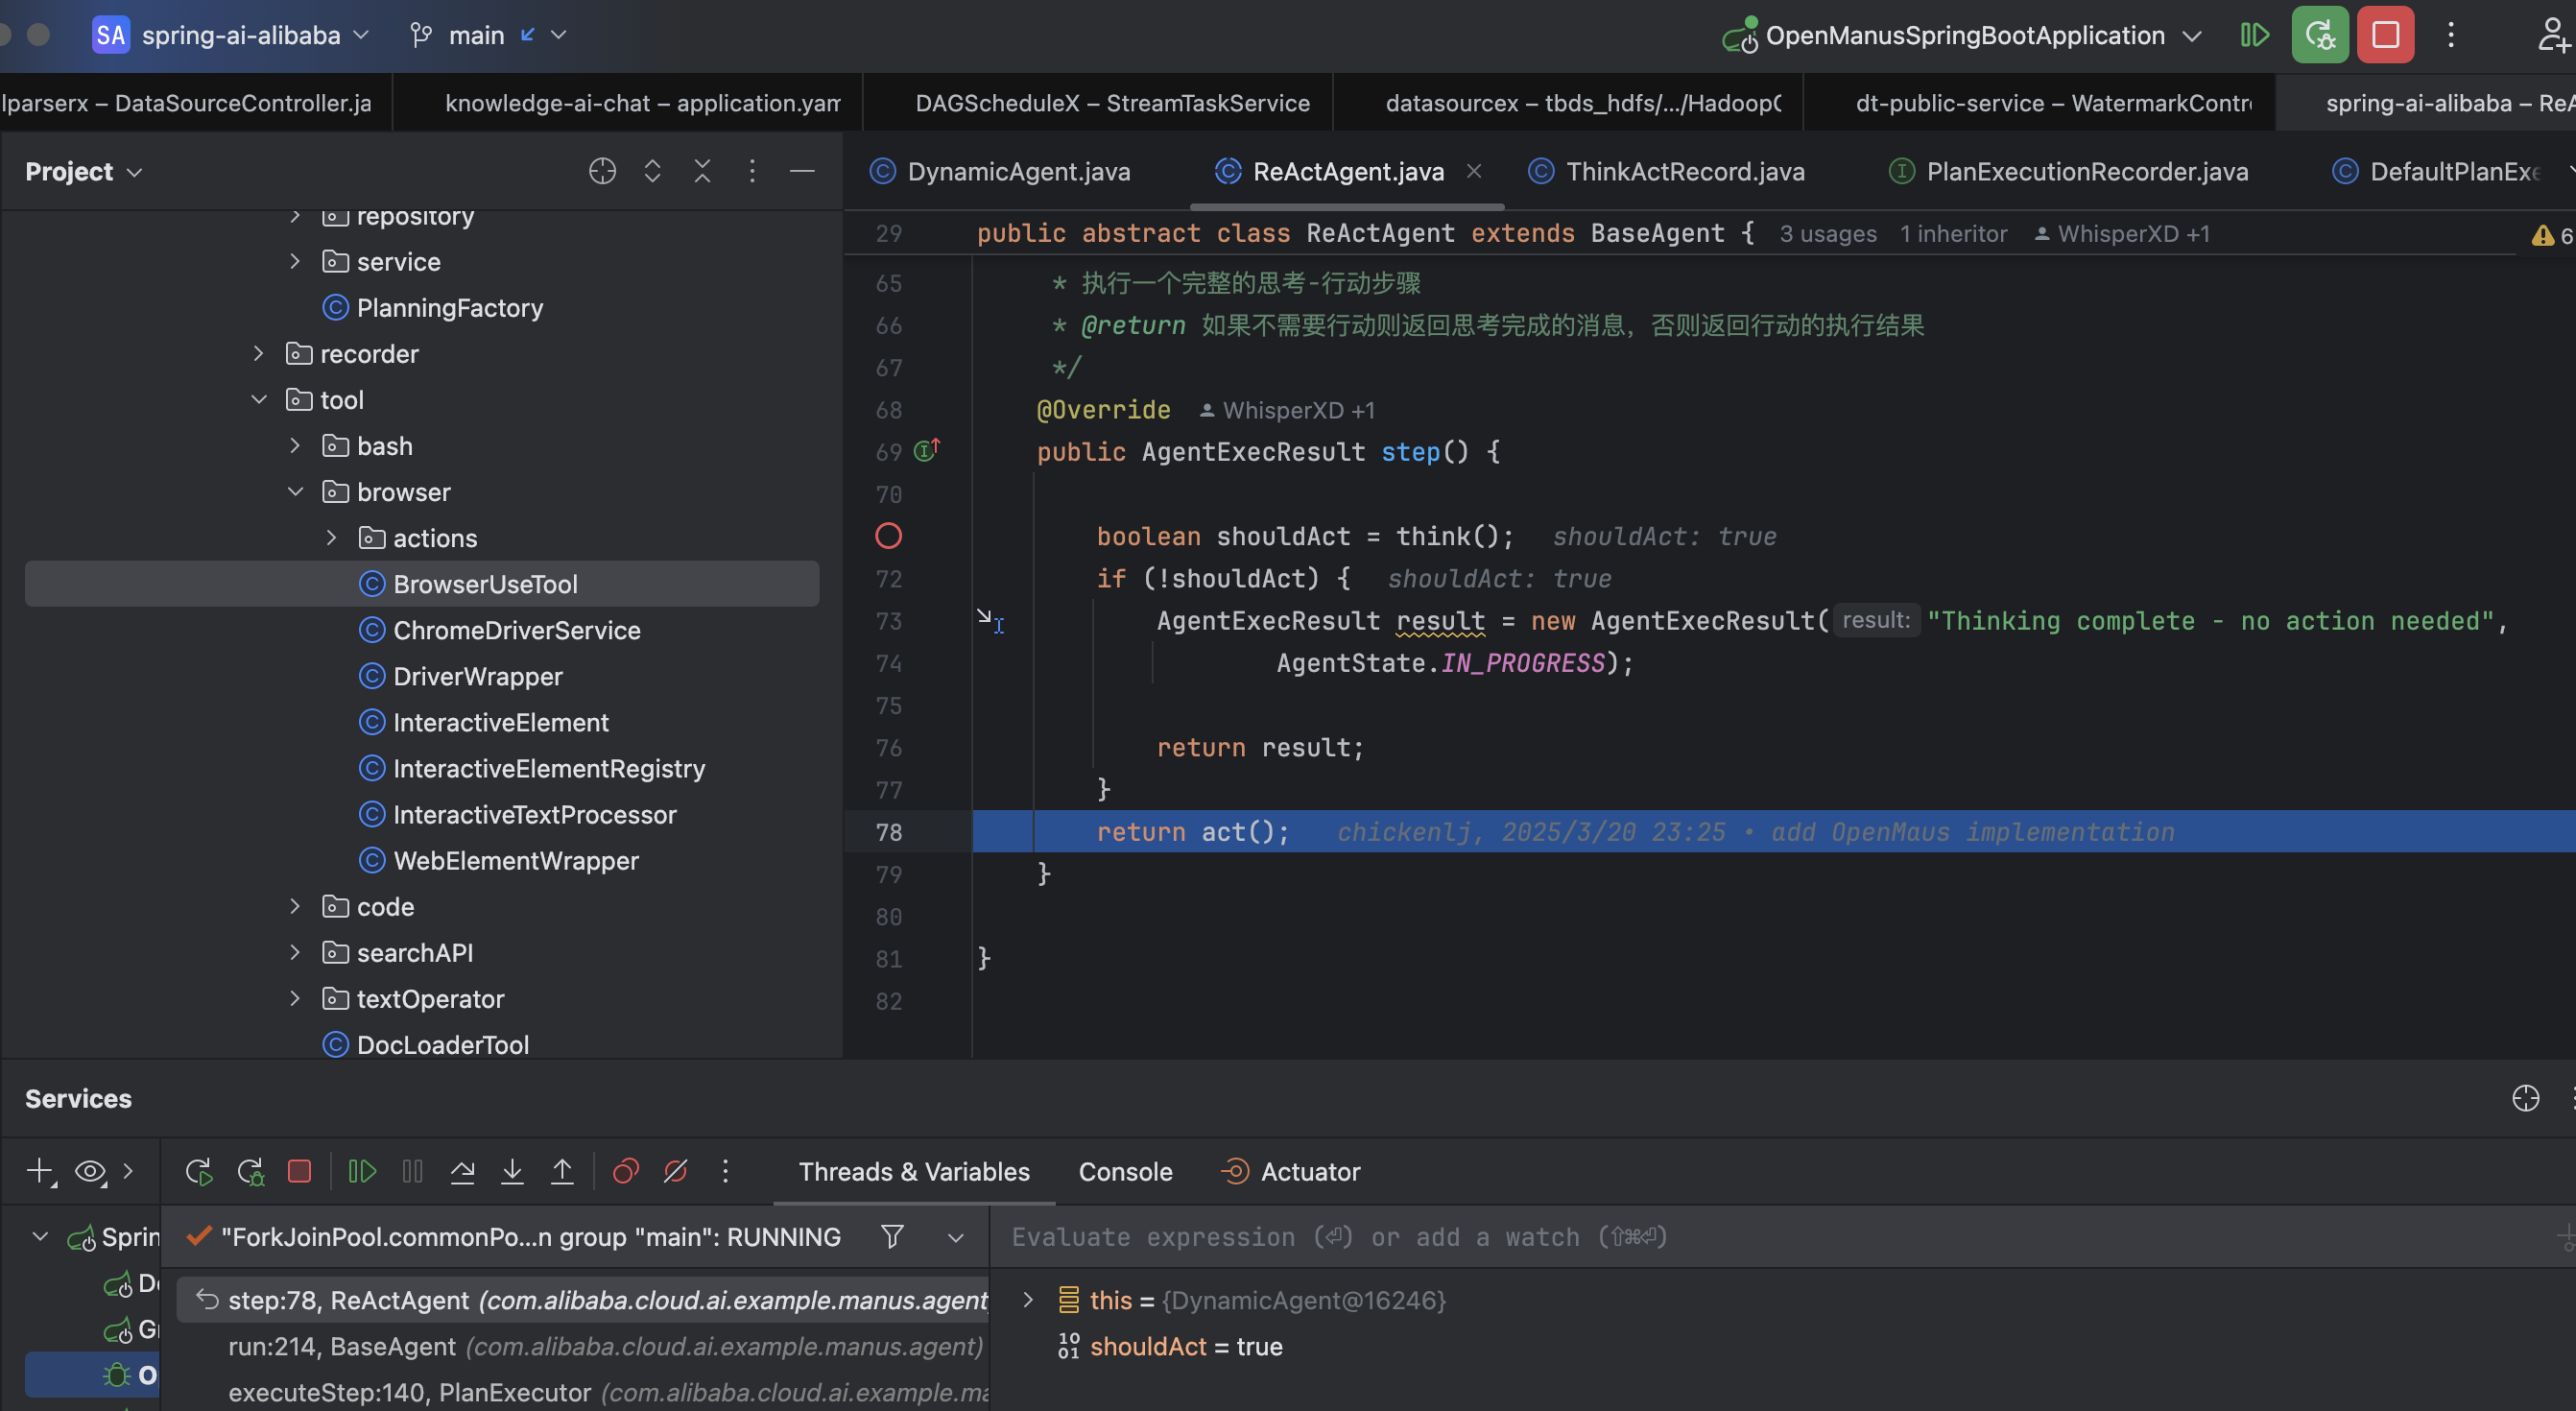Toggle the breakpoint at the think() line
This screenshot has height=1411, width=2576.
click(888, 536)
